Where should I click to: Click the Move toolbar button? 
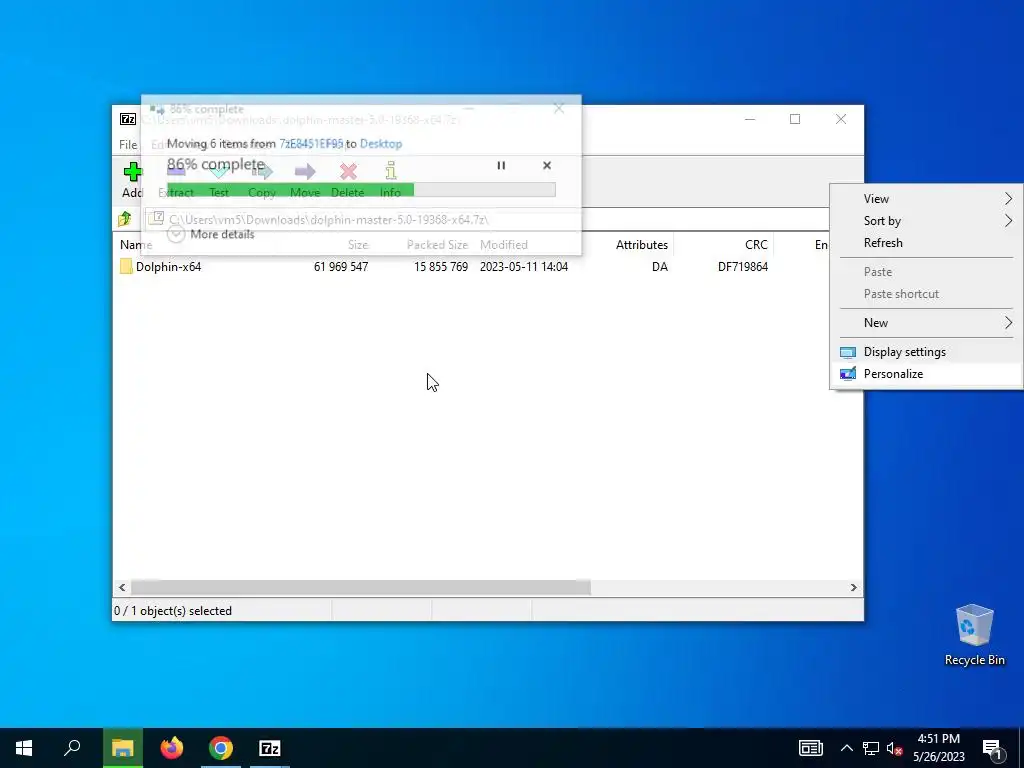pos(305,180)
